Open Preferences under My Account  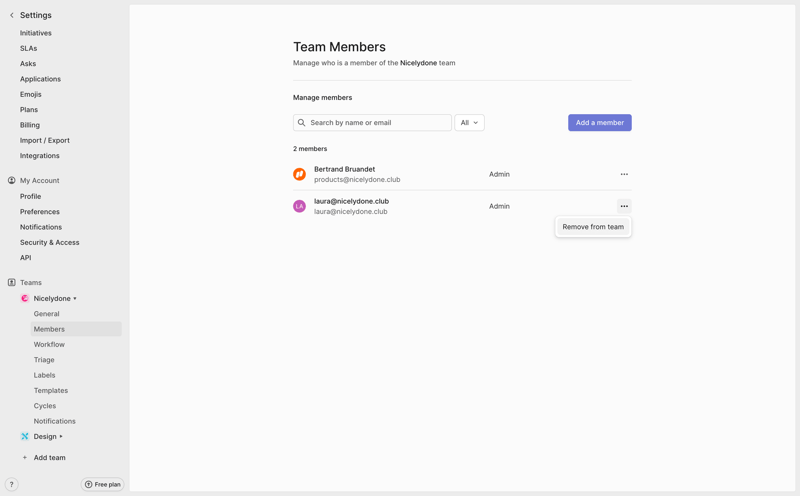point(40,211)
